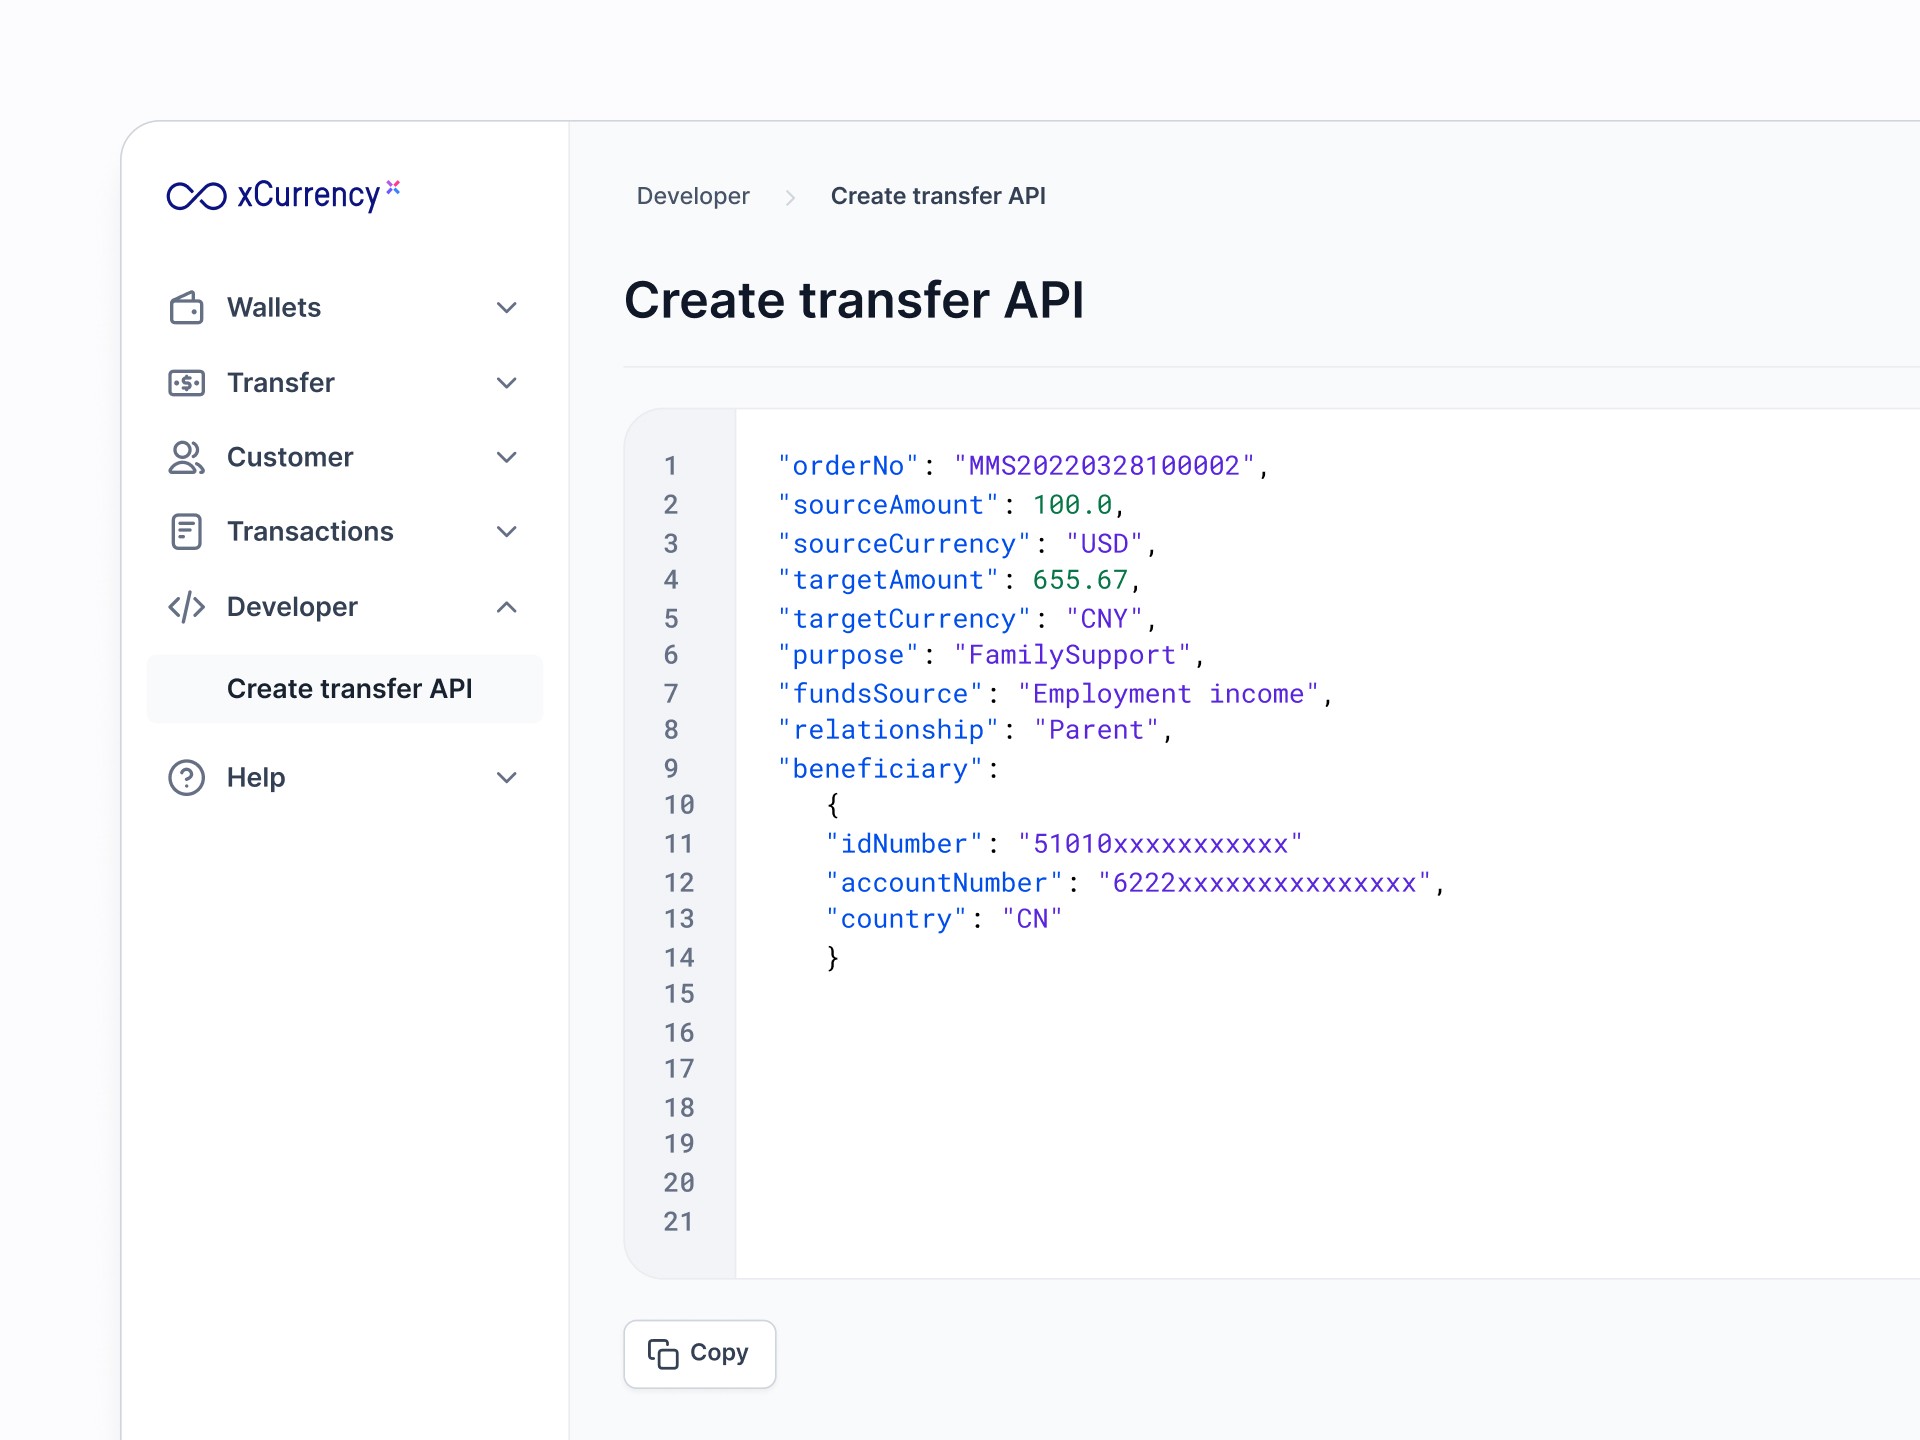Expand the Transfer section chevron
1920x1440 pixels.
click(x=507, y=383)
